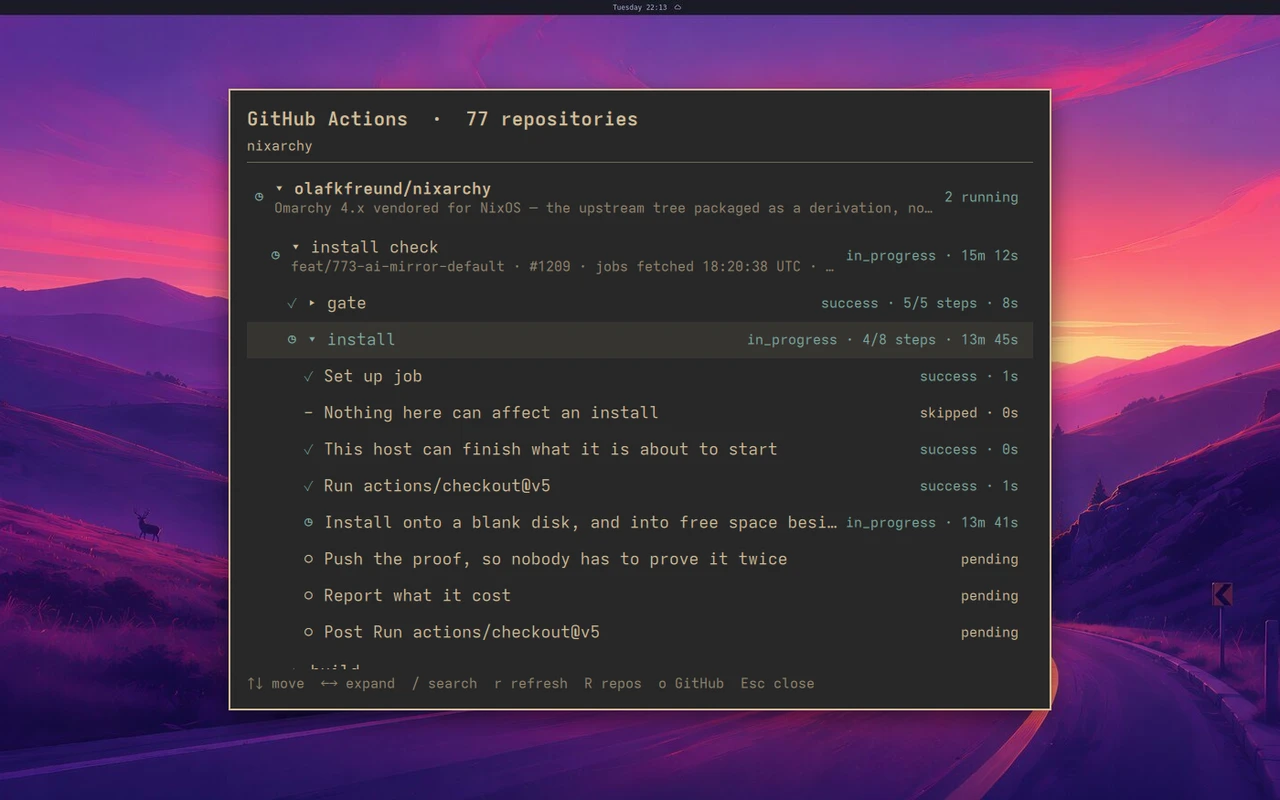Click the r refresh hint in footer
The width and height of the screenshot is (1280, 800).
[x=531, y=684]
